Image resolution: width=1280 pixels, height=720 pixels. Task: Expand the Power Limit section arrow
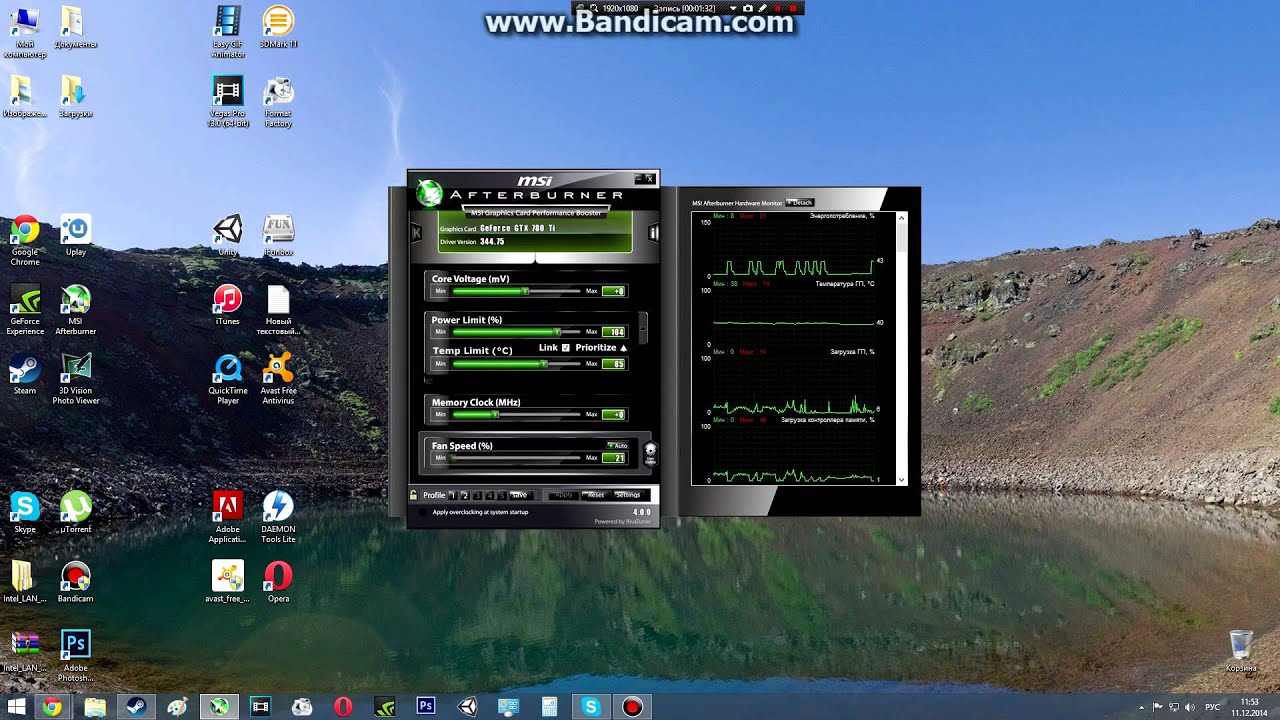tap(643, 326)
